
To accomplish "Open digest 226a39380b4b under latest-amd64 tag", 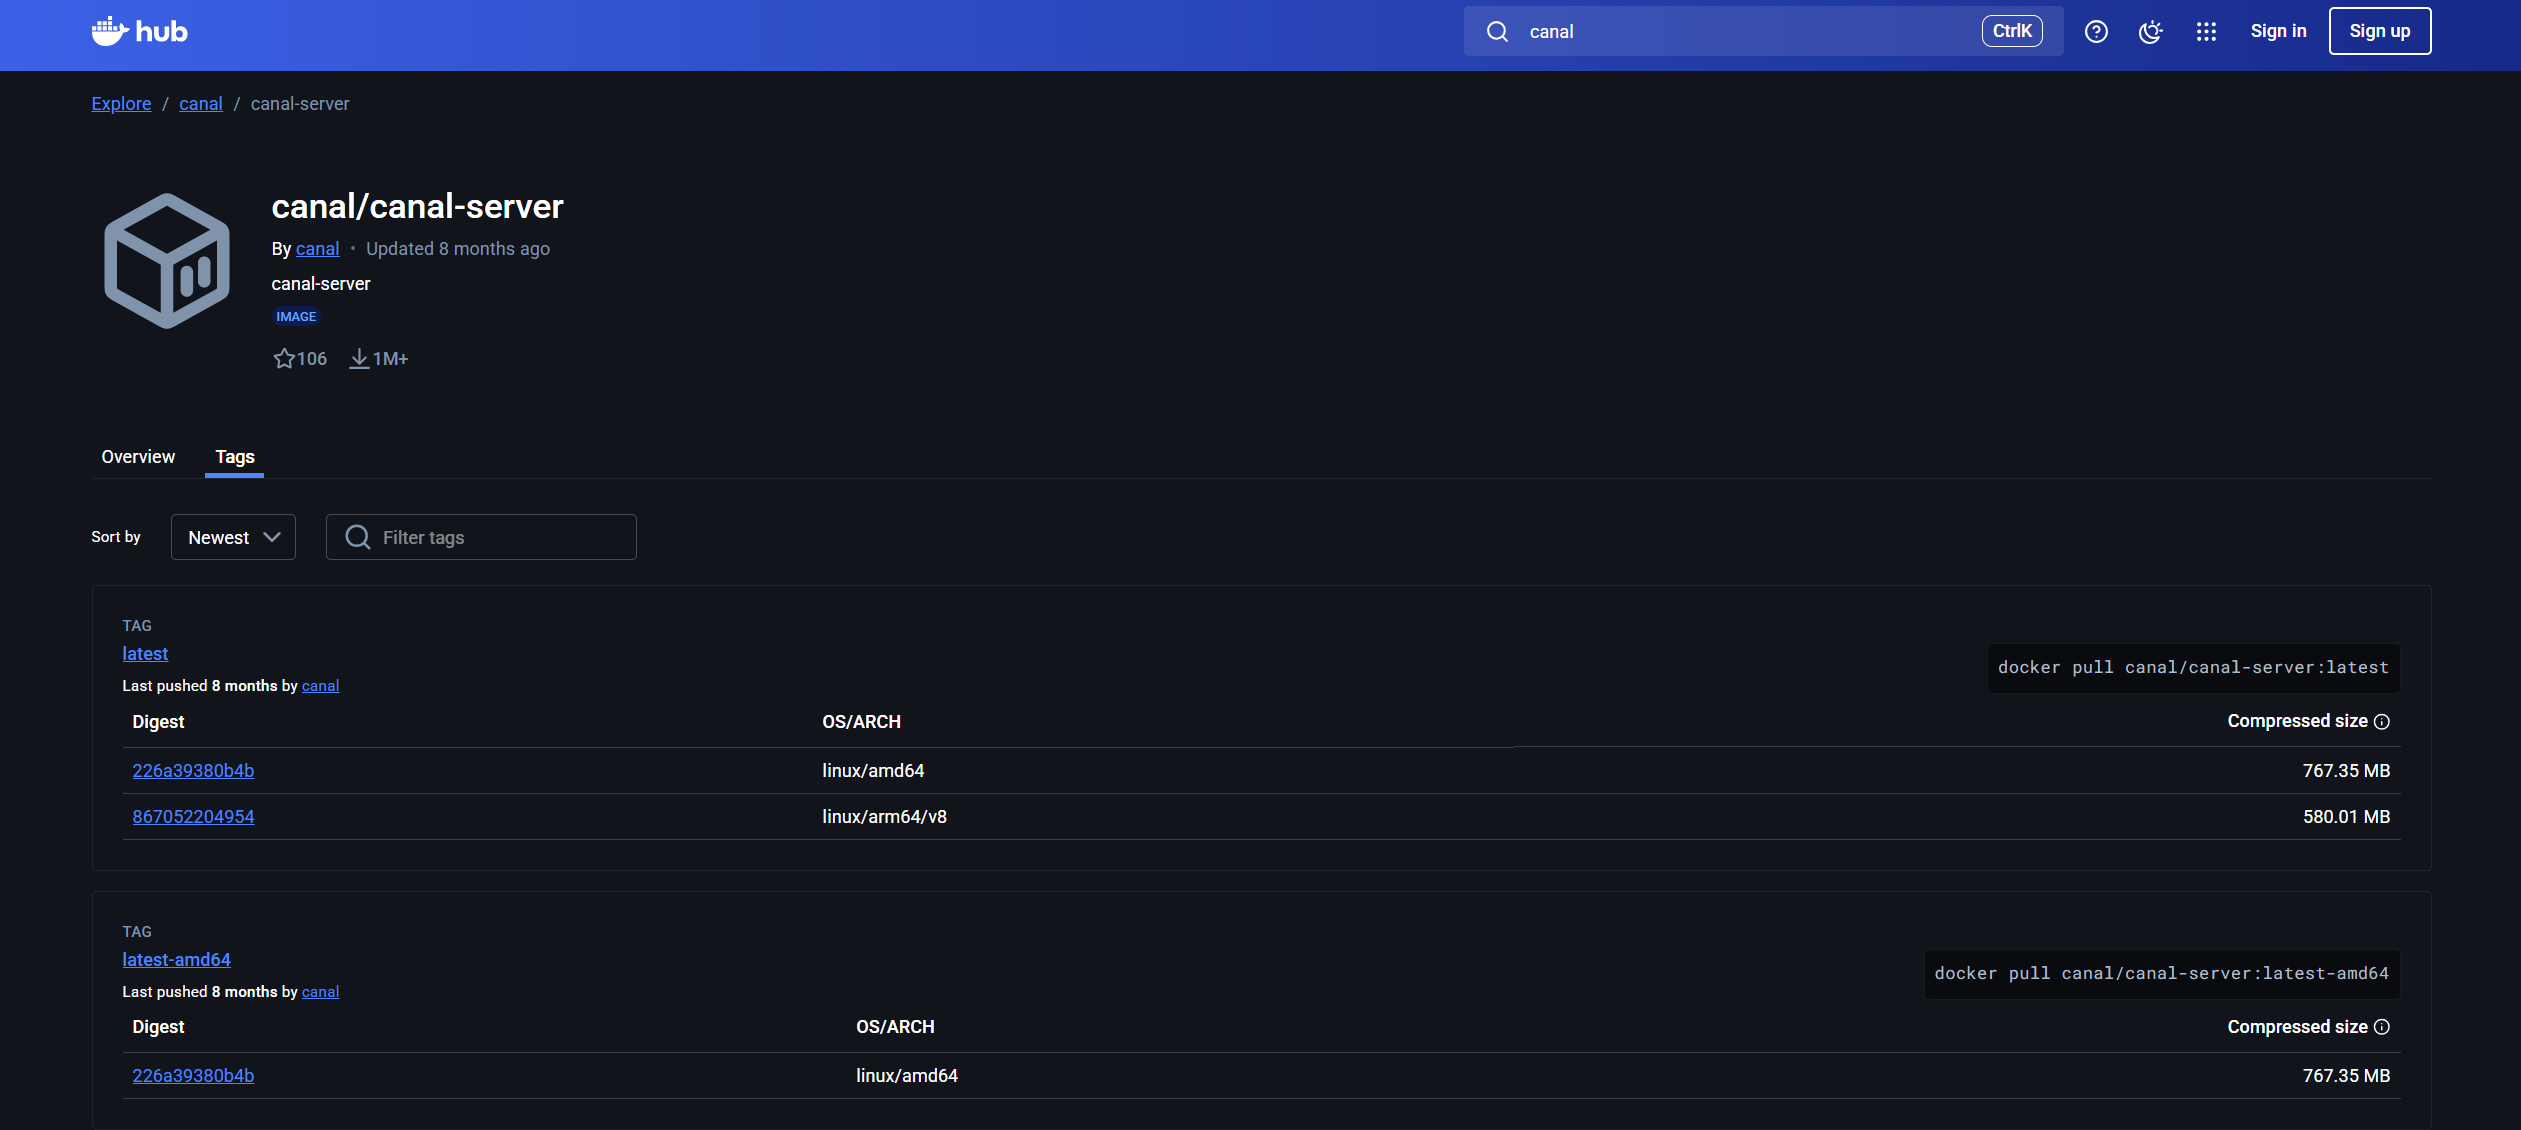I will point(193,1076).
